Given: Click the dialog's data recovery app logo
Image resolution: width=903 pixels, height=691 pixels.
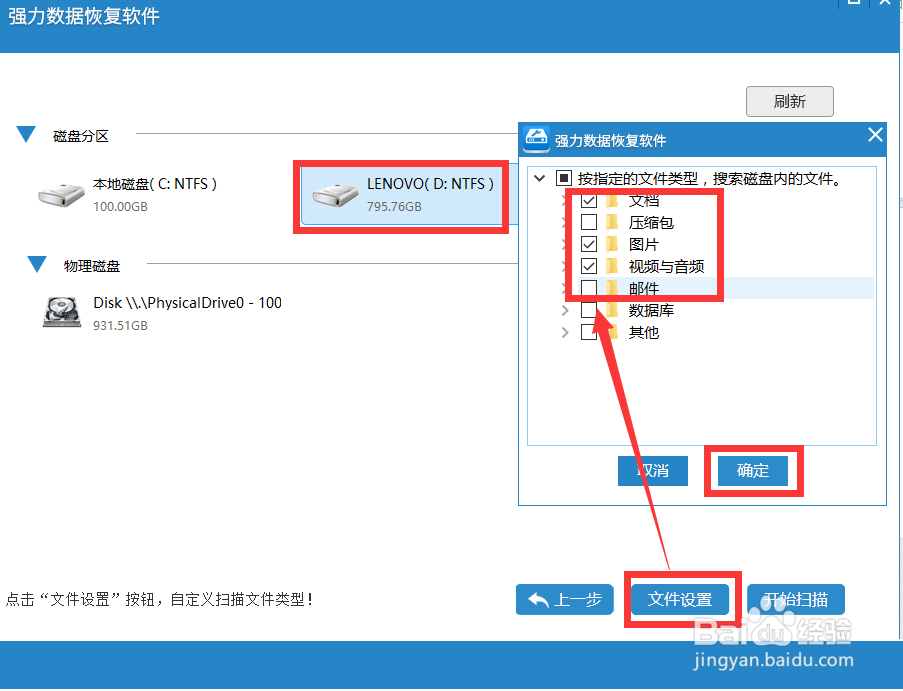Looking at the screenshot, I should click(537, 139).
